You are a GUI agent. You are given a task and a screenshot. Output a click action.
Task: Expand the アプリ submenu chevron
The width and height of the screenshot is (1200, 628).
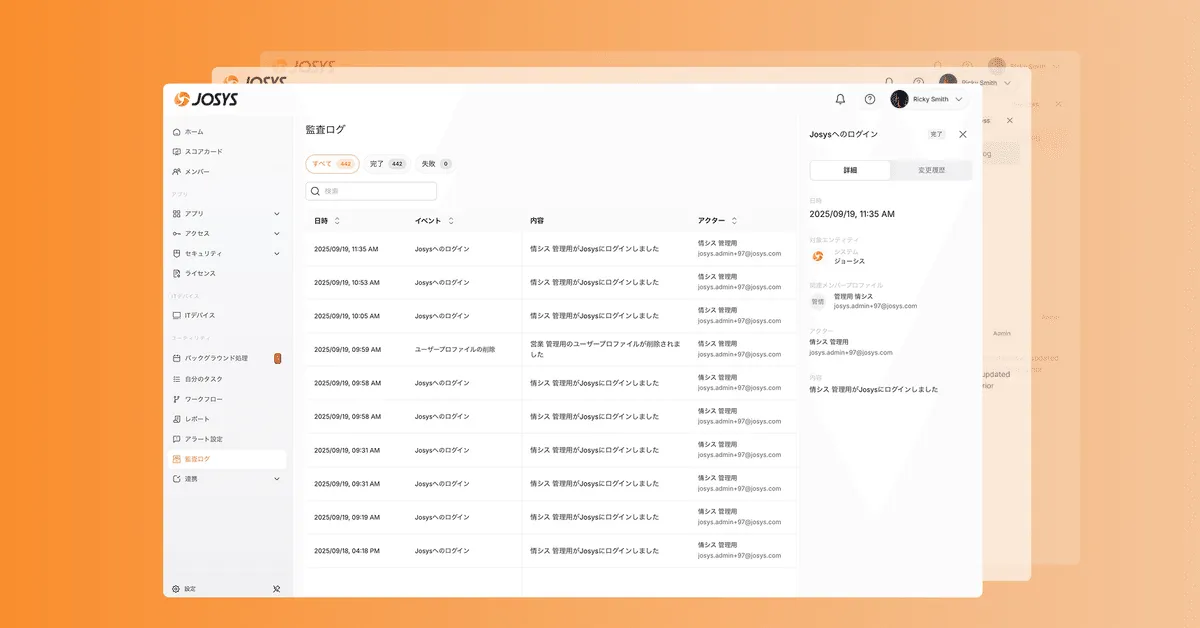pos(277,214)
